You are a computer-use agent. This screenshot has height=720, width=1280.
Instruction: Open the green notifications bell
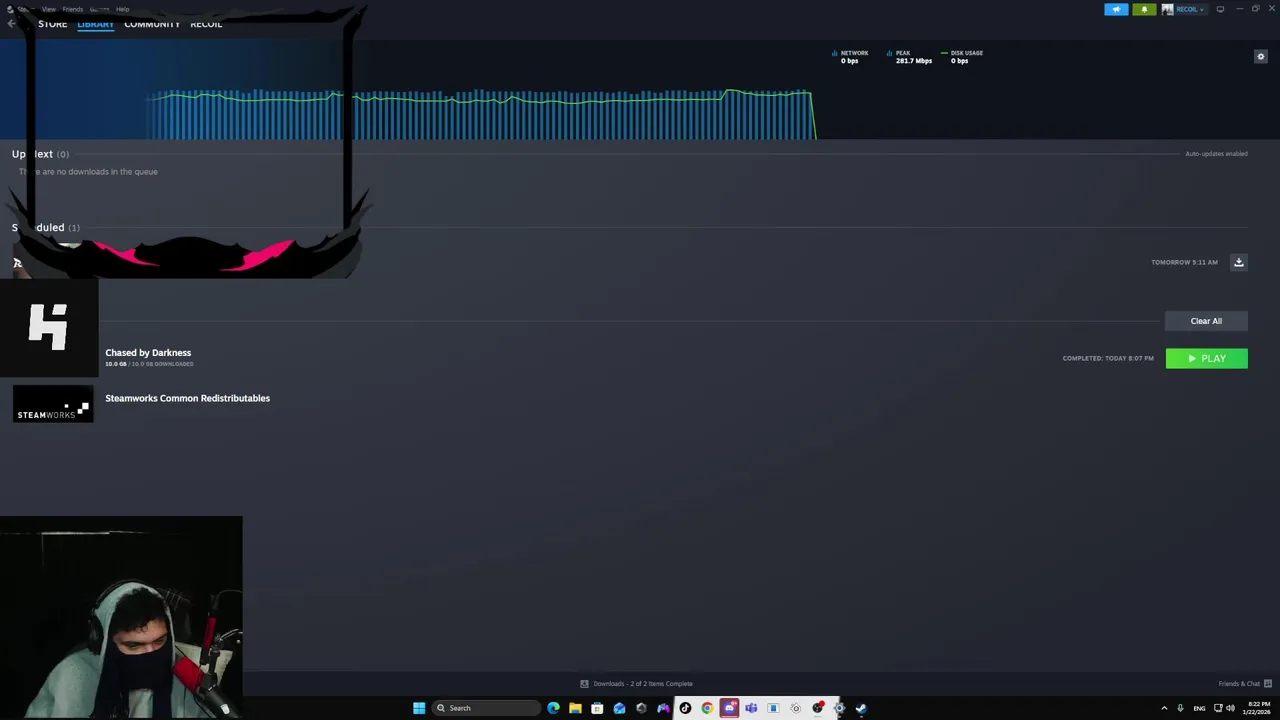(1144, 9)
